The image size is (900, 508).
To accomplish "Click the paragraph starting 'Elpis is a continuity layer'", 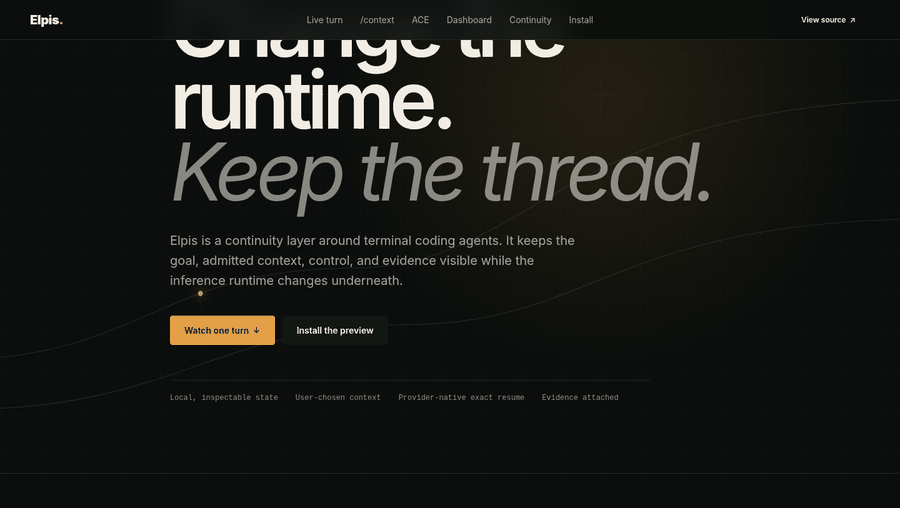I will pos(372,261).
